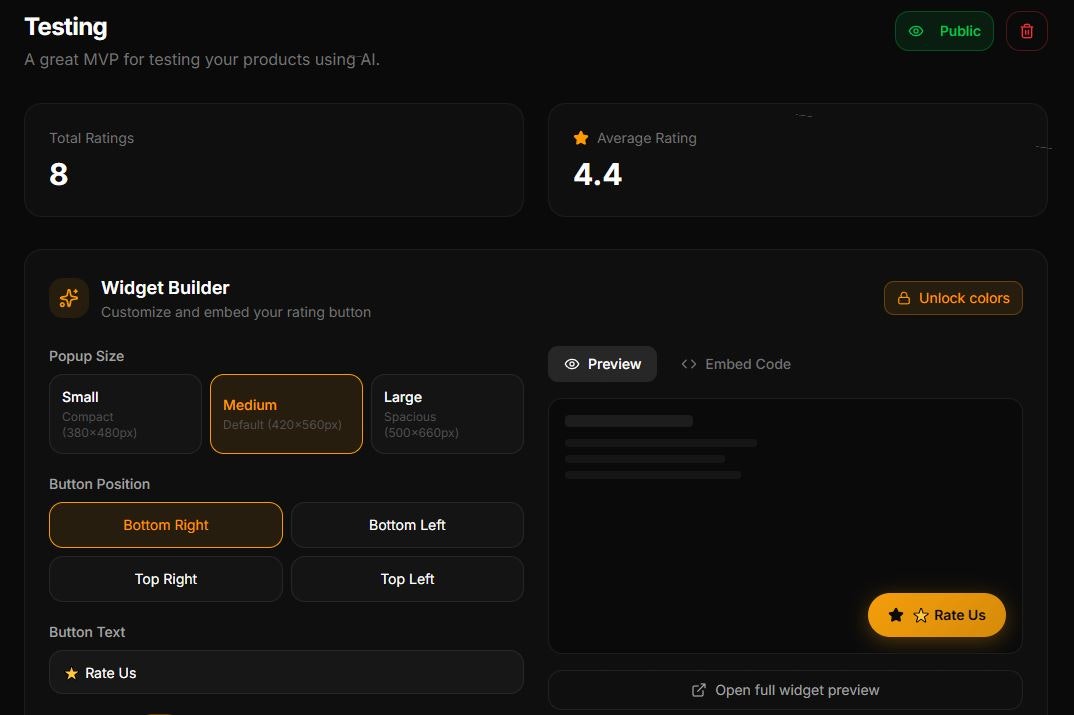Select the Medium popup size option
1074x715 pixels.
pos(286,413)
